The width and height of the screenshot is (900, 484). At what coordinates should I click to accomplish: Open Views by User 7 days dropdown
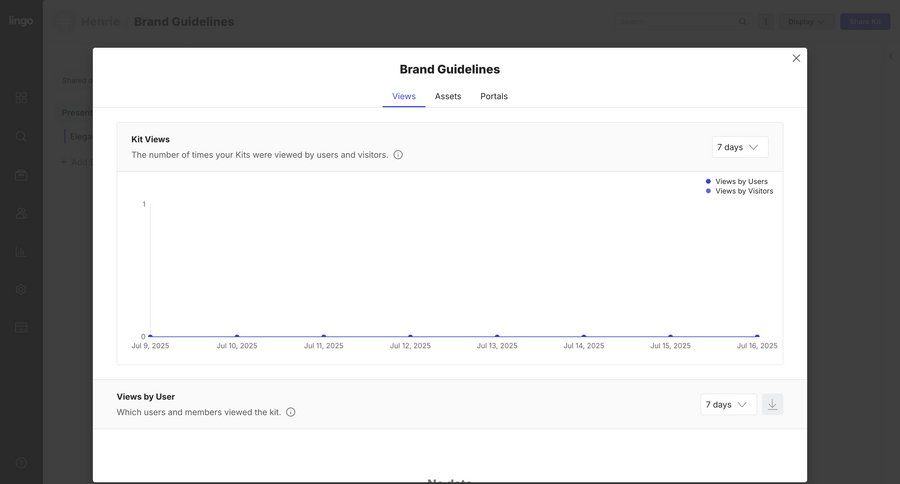tap(728, 404)
